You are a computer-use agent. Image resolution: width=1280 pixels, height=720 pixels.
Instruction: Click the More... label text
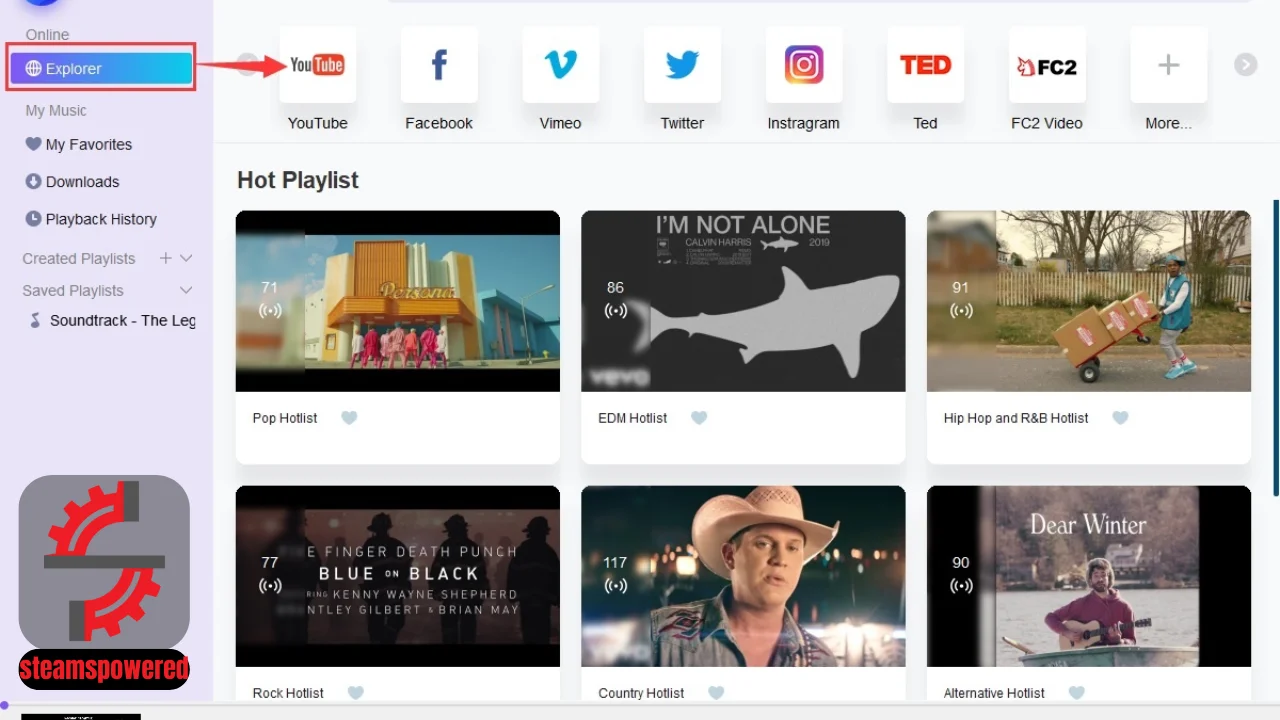[1168, 123]
